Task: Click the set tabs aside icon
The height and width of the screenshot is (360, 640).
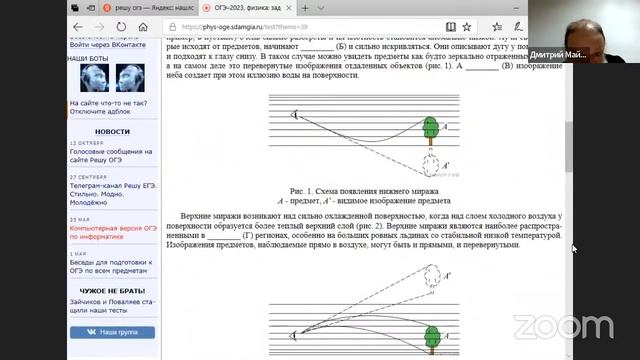Action: click(x=91, y=8)
